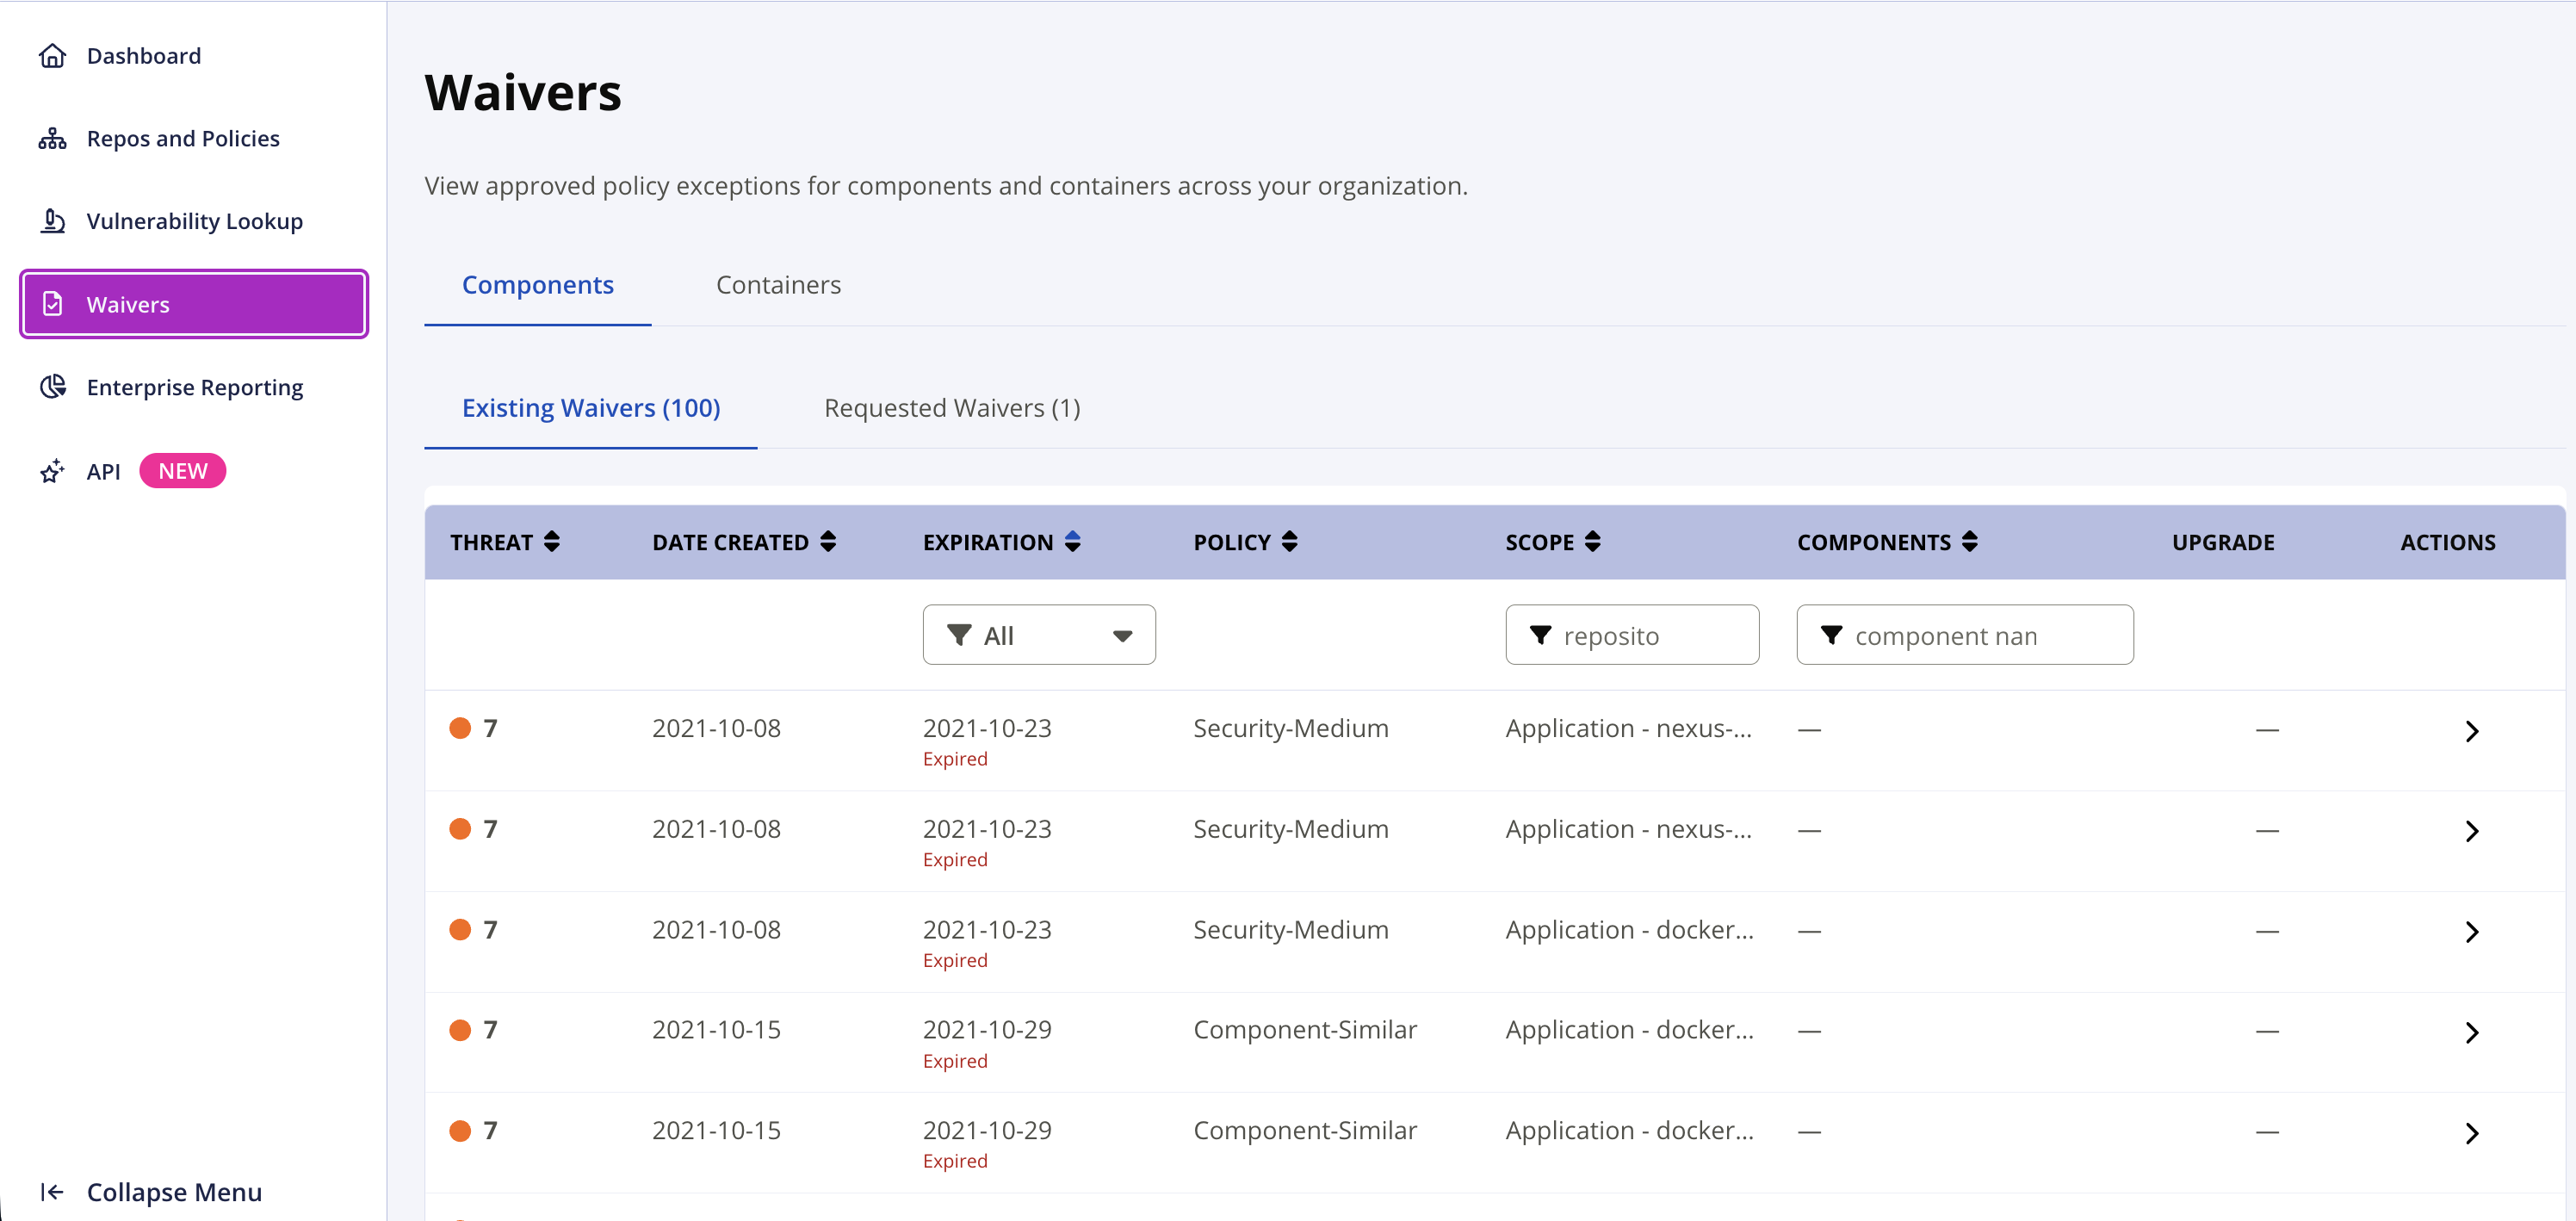The width and height of the screenshot is (2576, 1221).
Task: Click the Enterprise Reporting pie chart icon
Action: (52, 387)
